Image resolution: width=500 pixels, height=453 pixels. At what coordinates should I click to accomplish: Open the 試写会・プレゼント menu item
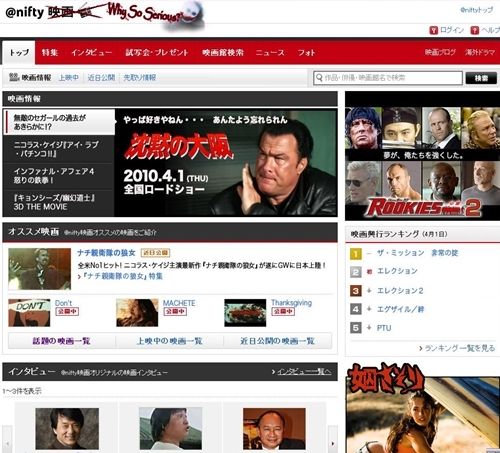click(157, 53)
